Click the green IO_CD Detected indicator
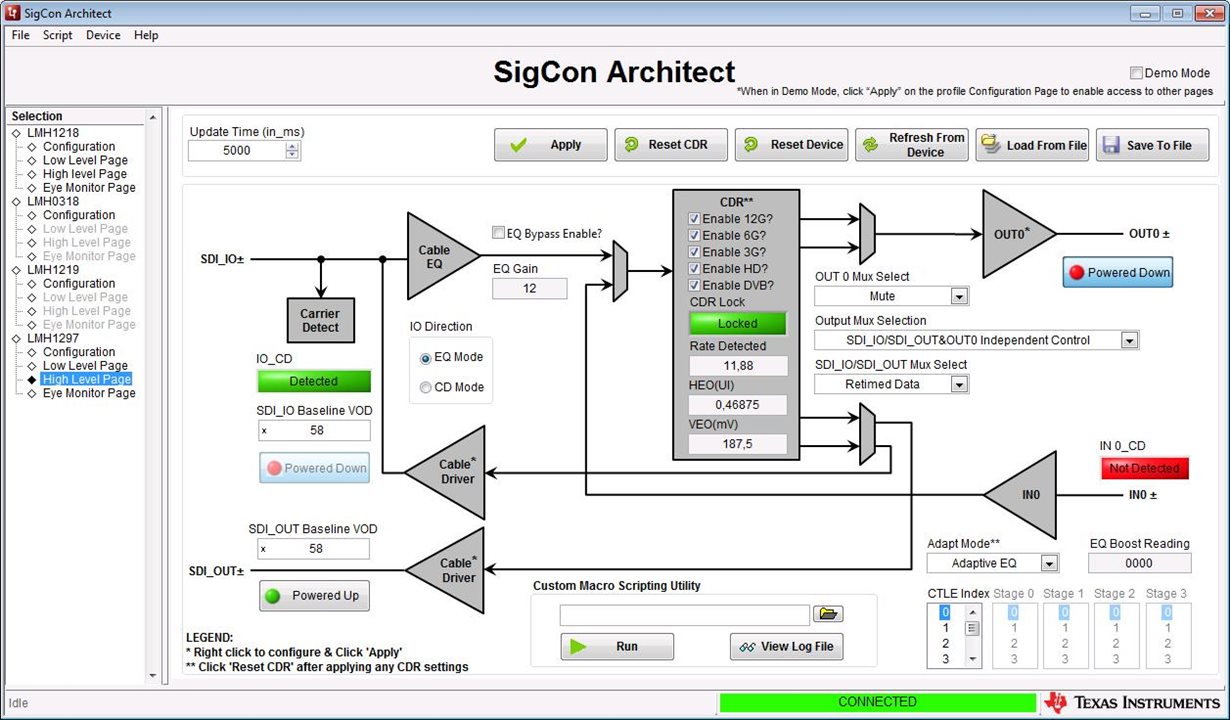The width and height of the screenshot is (1230, 720). (314, 381)
